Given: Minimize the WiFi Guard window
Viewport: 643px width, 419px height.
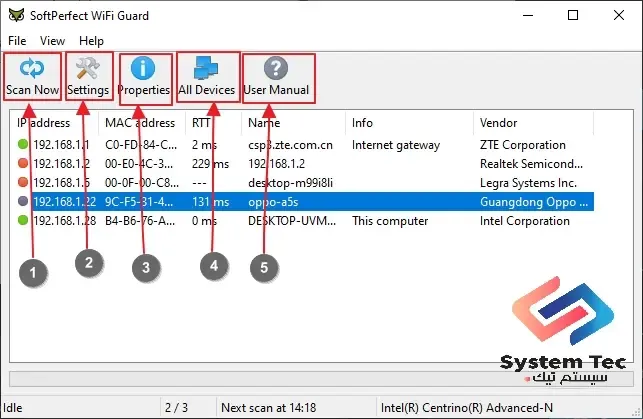Looking at the screenshot, I should 528,16.
